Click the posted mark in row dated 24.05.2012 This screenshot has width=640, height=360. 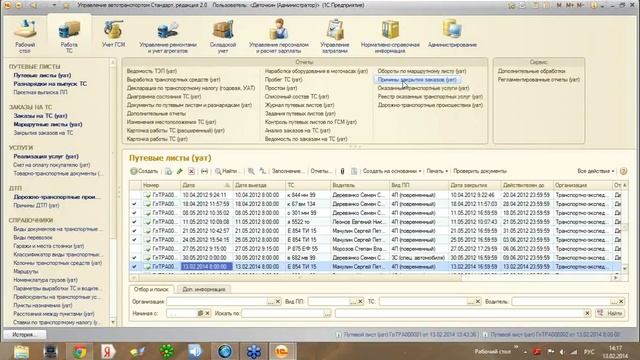(x=134, y=240)
